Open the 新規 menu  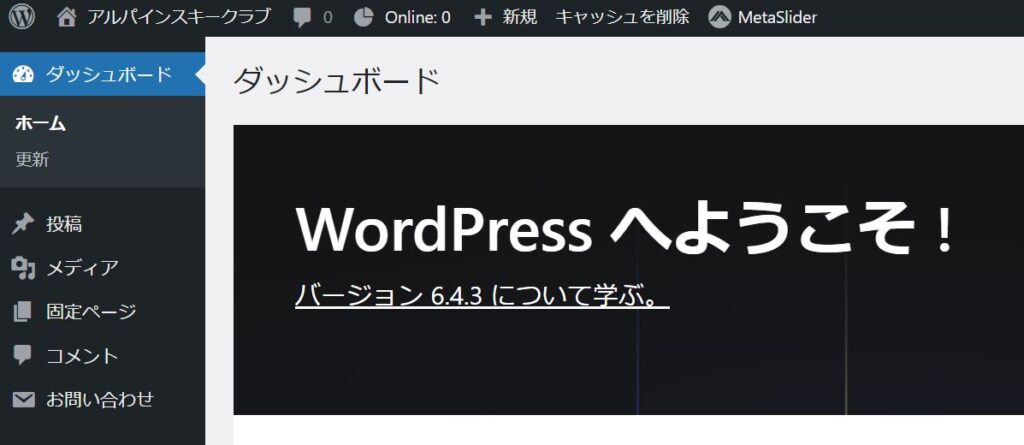point(520,18)
